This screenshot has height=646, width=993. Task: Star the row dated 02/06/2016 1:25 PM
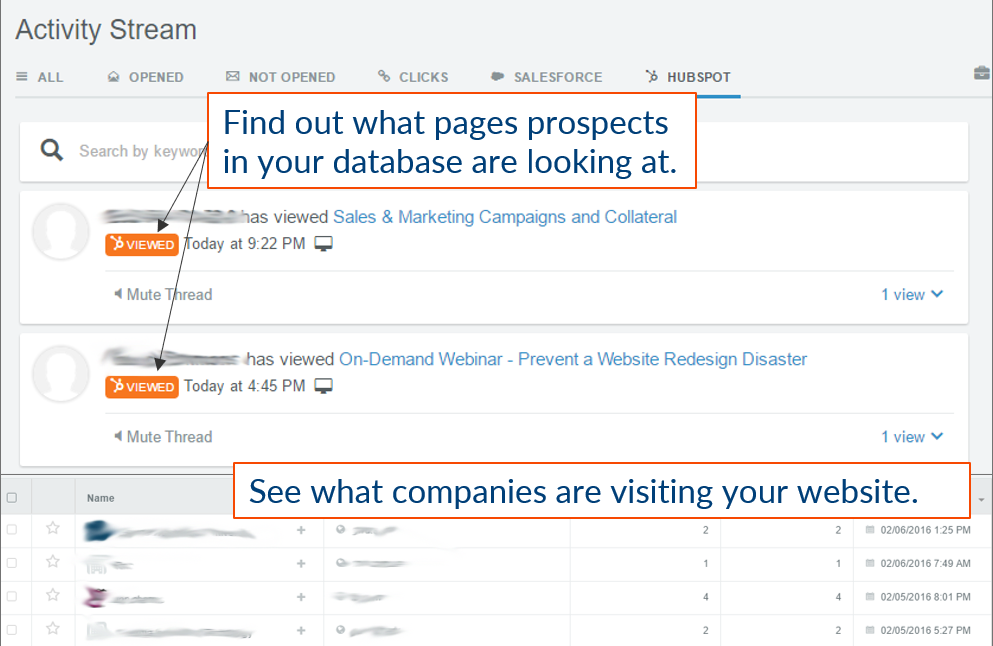(x=53, y=528)
